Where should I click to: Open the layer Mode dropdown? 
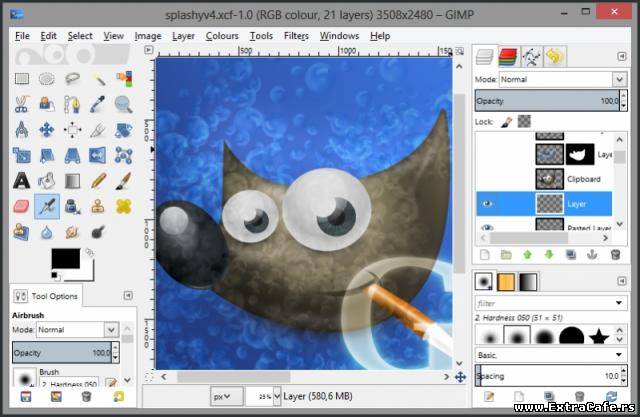click(x=563, y=79)
